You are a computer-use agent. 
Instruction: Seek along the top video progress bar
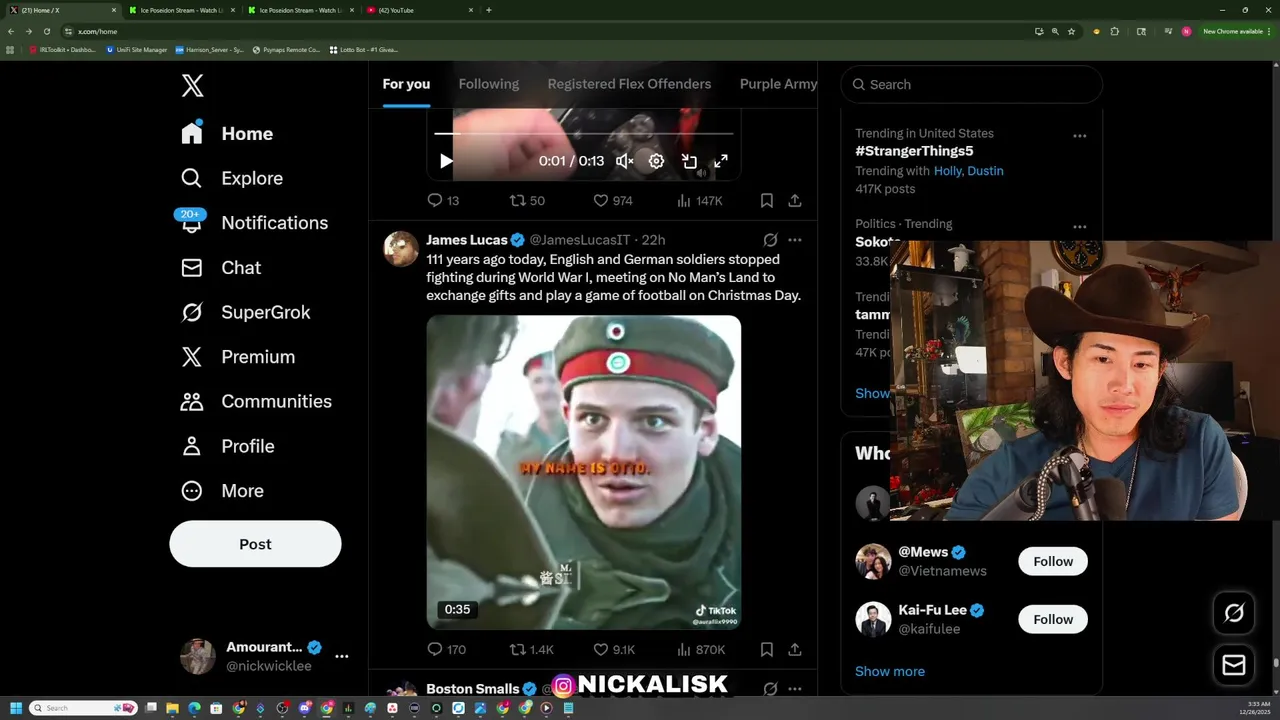(584, 133)
